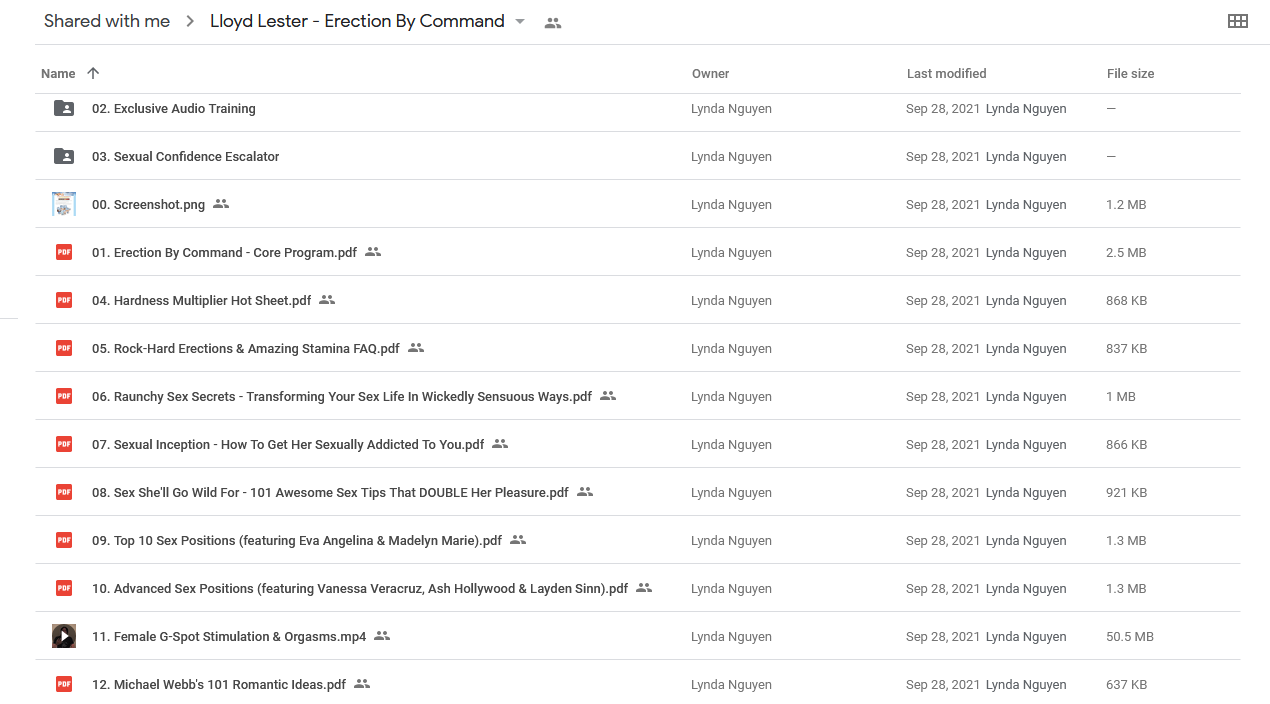Select the 10. Advanced Sex Positions file name
Viewport: 1270px width, 704px height.
click(x=360, y=588)
